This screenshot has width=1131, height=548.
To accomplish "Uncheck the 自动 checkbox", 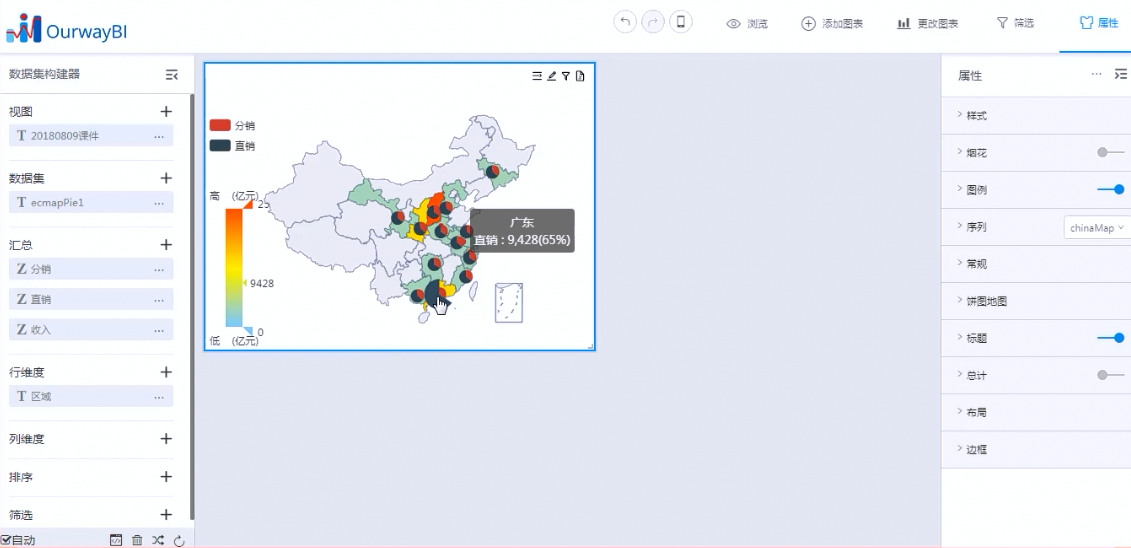I will coord(6,540).
